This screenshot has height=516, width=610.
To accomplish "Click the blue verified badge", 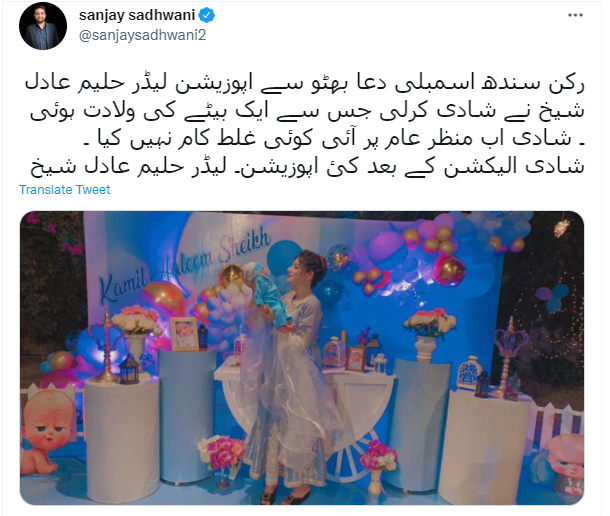I will pyautogui.click(x=207, y=16).
